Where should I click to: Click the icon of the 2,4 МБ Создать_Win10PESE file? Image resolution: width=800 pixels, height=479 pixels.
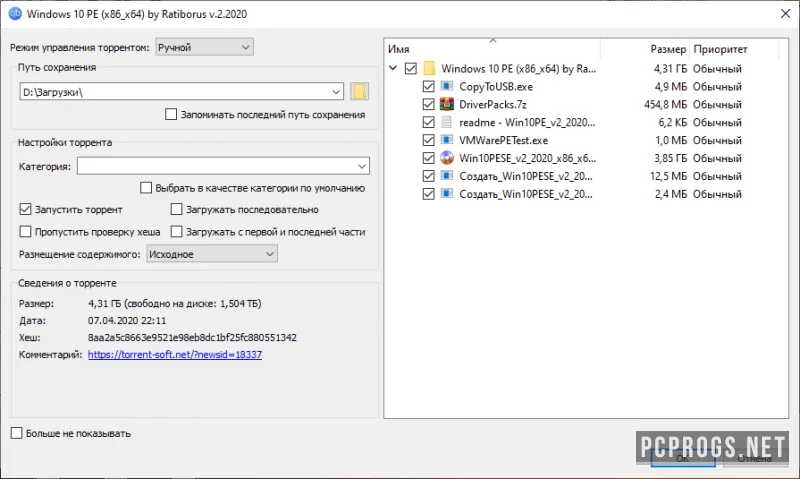pyautogui.click(x=447, y=194)
